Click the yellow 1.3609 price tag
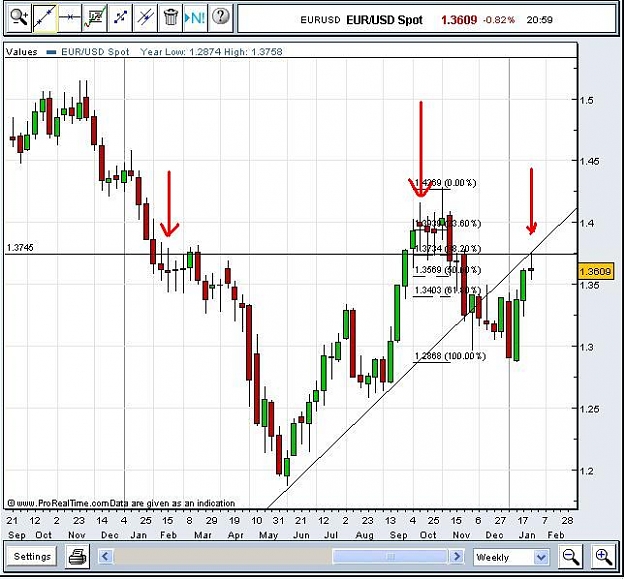The image size is (625, 579). [595, 272]
